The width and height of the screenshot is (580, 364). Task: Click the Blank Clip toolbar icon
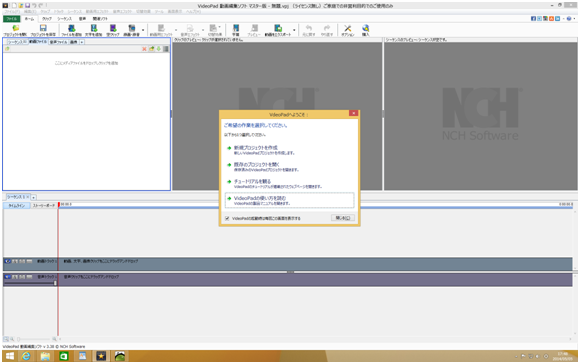coord(113,30)
